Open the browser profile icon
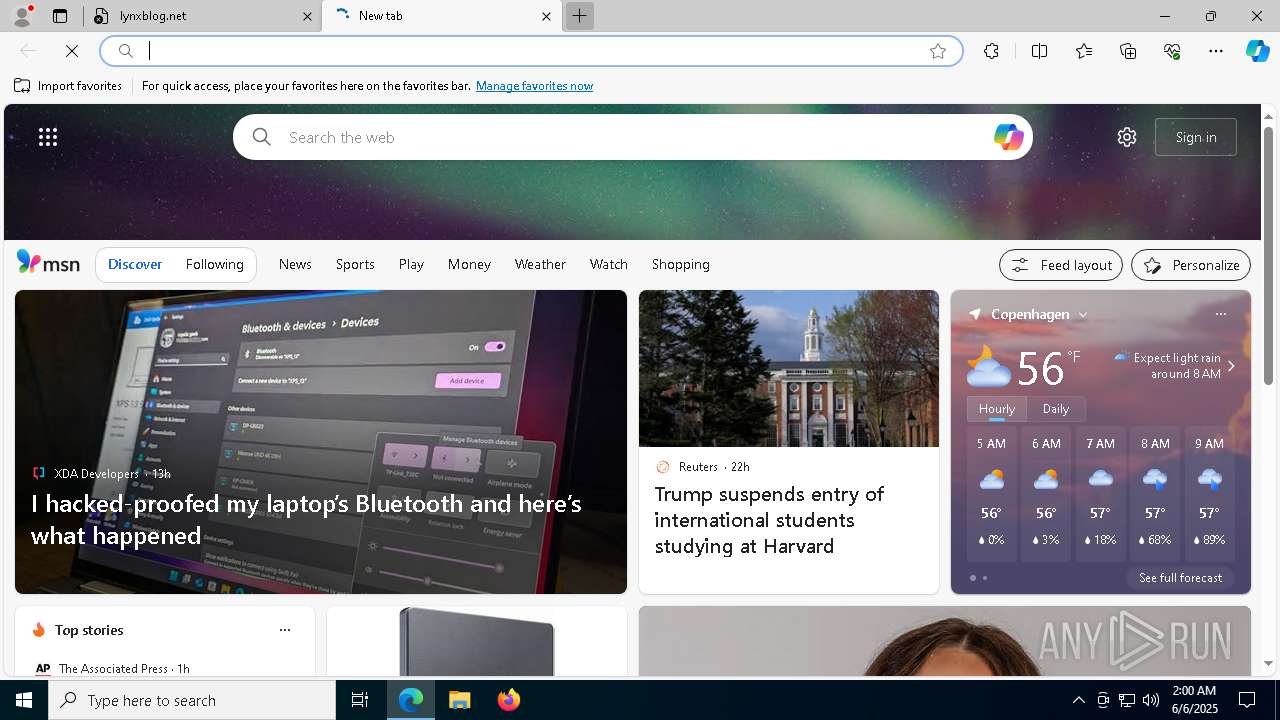Screen dimensions: 1280x720 coord(22,16)
